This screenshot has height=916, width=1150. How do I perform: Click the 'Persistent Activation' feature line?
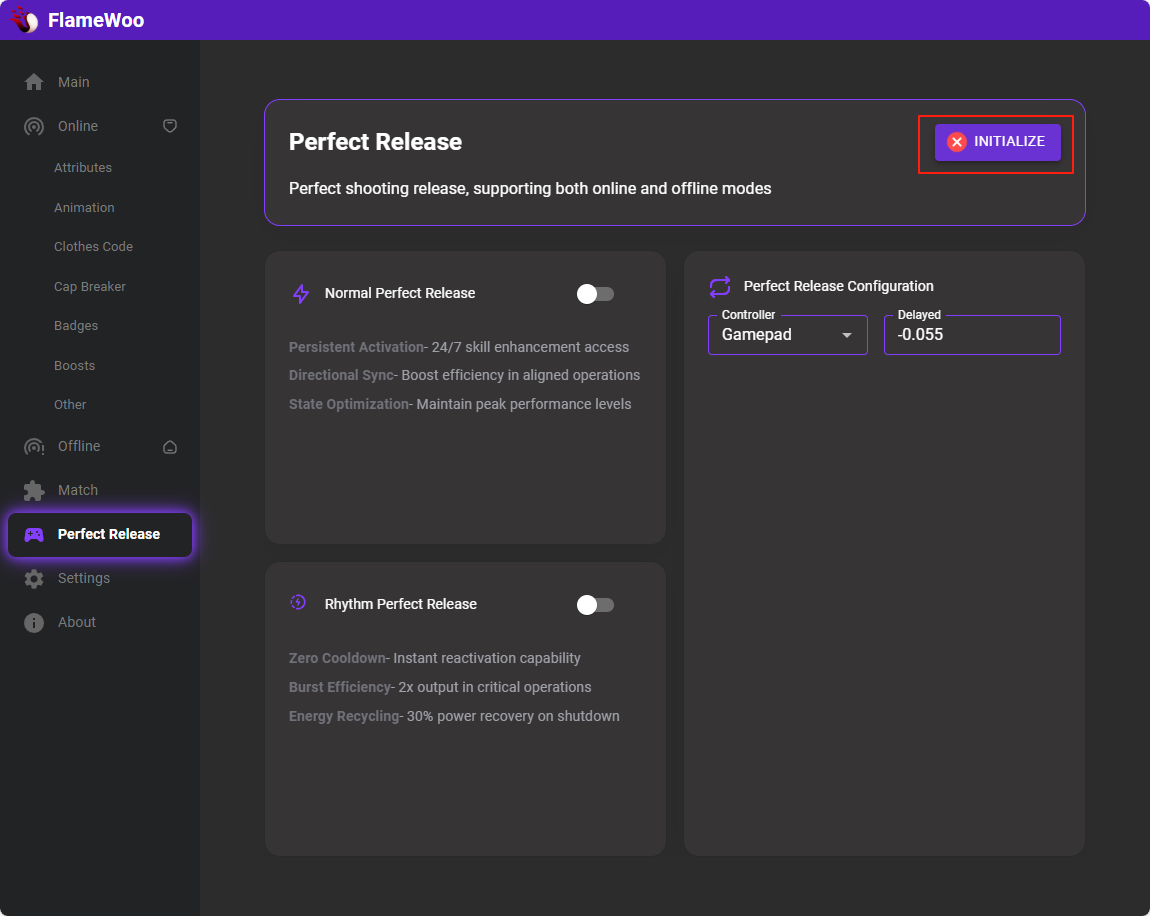click(x=458, y=347)
